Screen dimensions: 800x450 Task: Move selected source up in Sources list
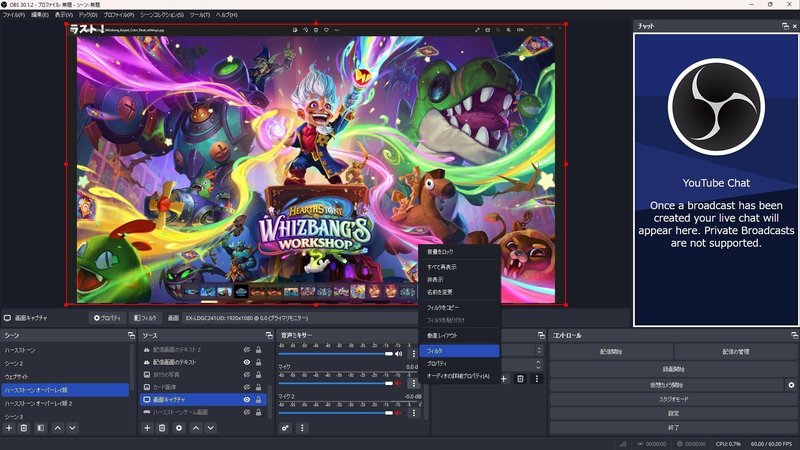tap(196, 428)
